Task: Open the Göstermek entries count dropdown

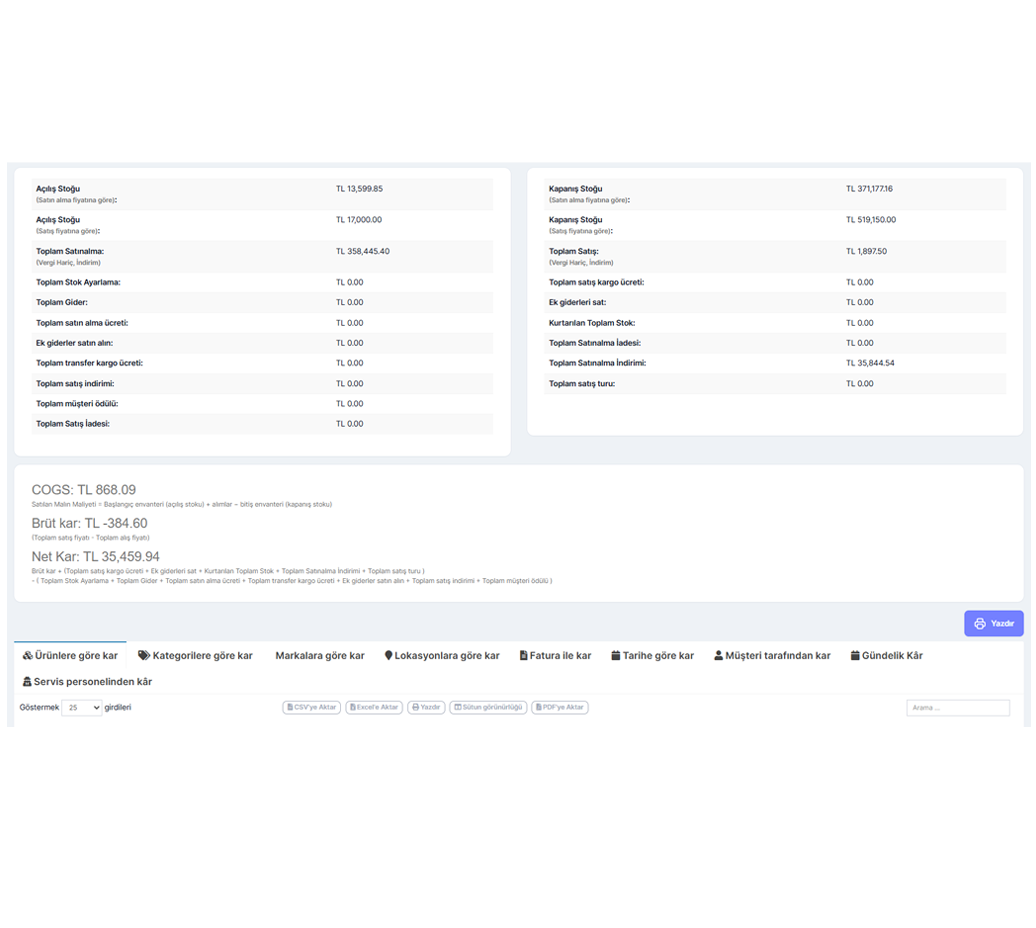Action: (x=81, y=708)
